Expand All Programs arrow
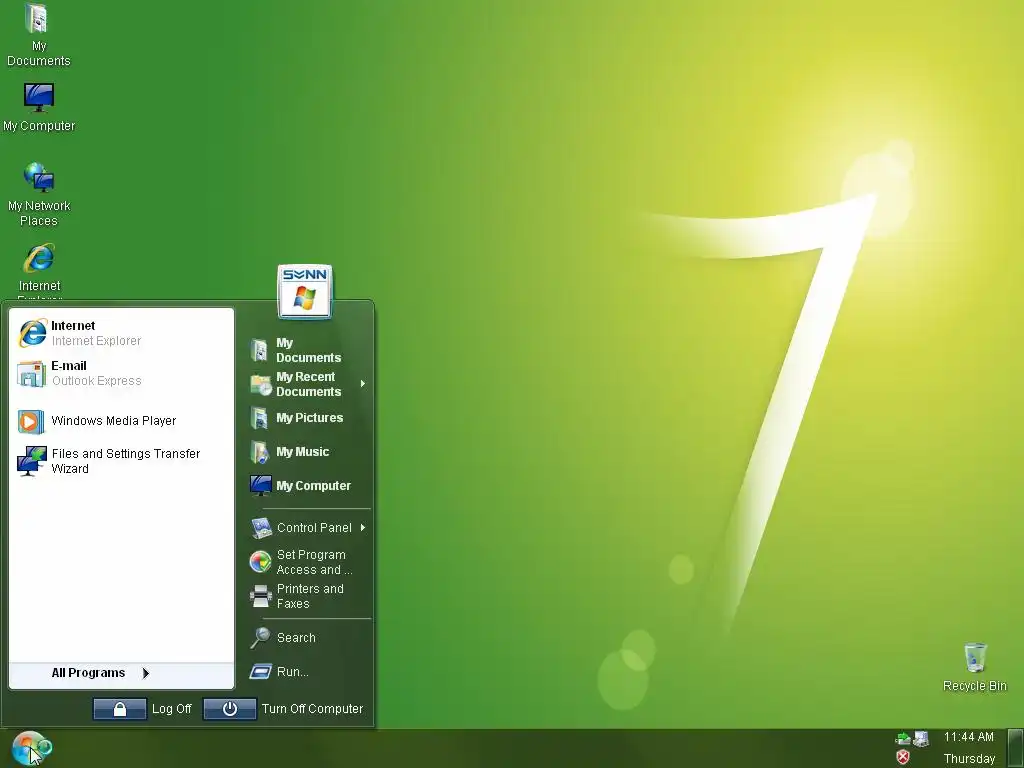1024x768 pixels. point(146,673)
